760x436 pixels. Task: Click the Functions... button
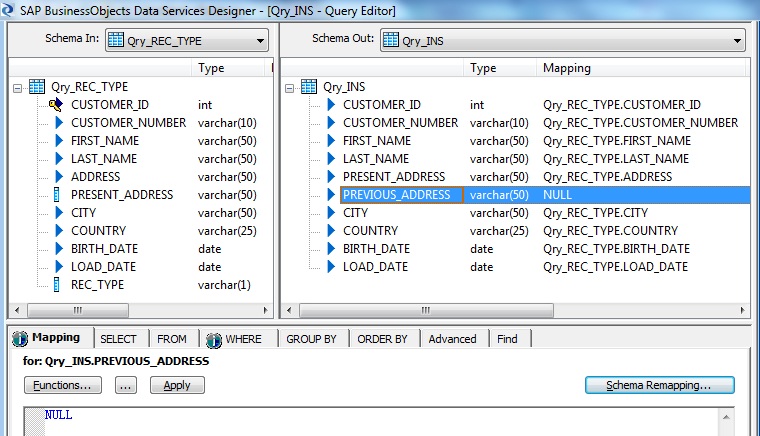pyautogui.click(x=63, y=385)
